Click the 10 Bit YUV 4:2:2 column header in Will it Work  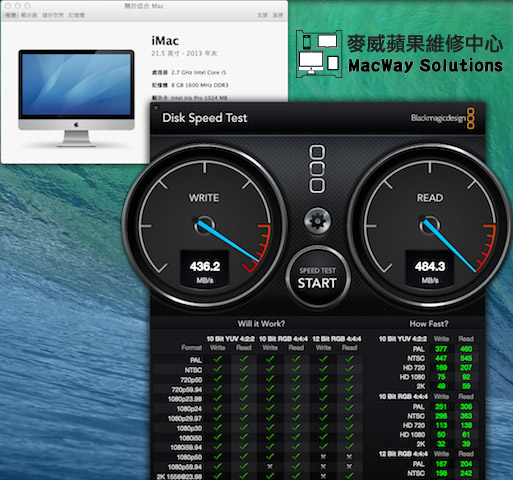point(230,339)
